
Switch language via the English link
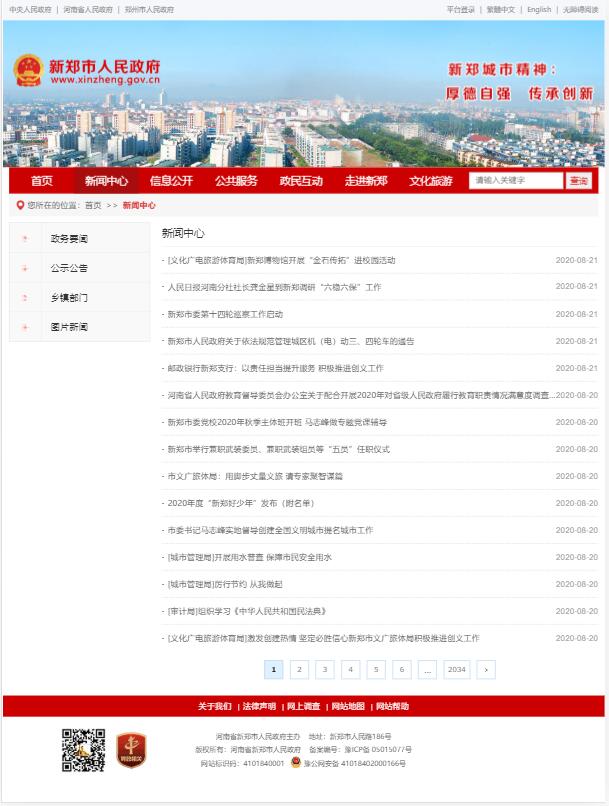(x=539, y=9)
